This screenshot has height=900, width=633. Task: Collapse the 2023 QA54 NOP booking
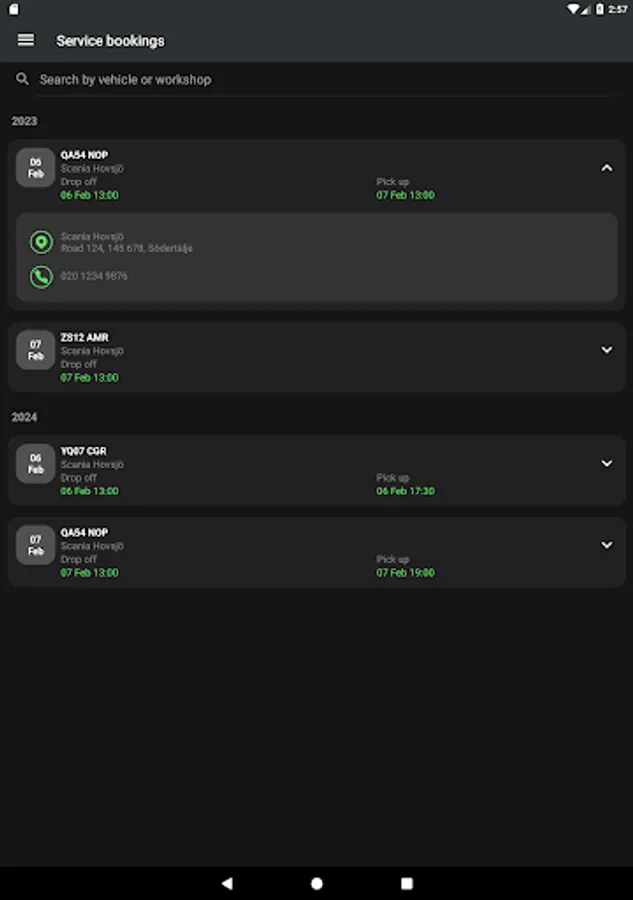pos(606,168)
